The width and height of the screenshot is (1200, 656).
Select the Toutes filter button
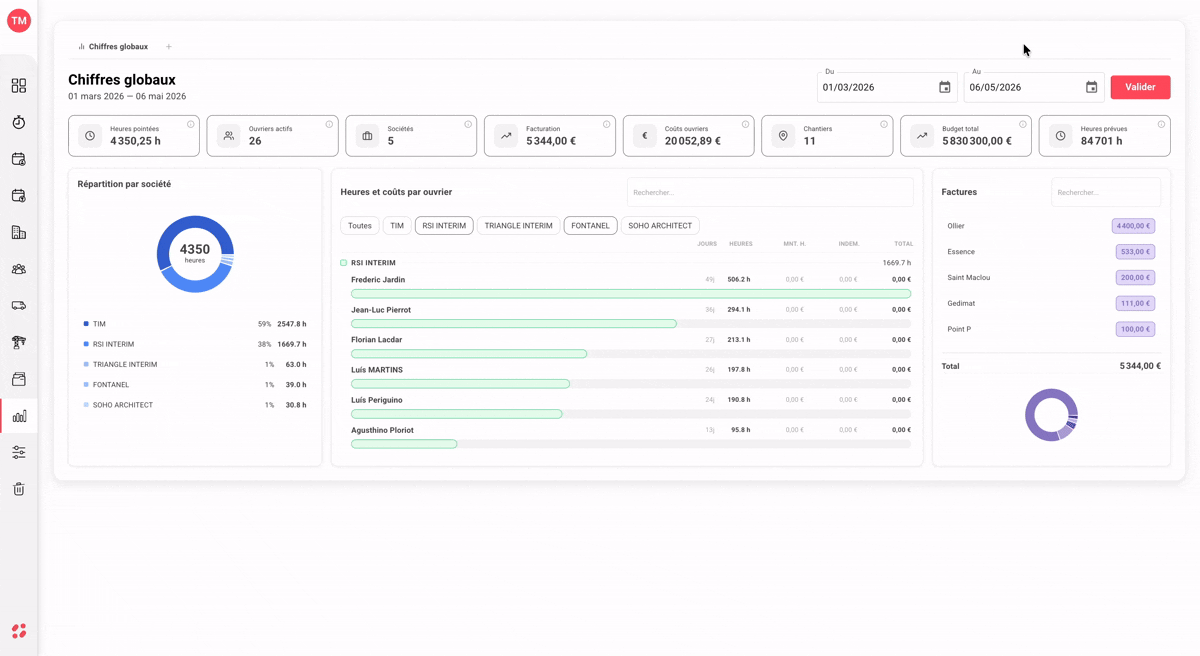(x=360, y=226)
